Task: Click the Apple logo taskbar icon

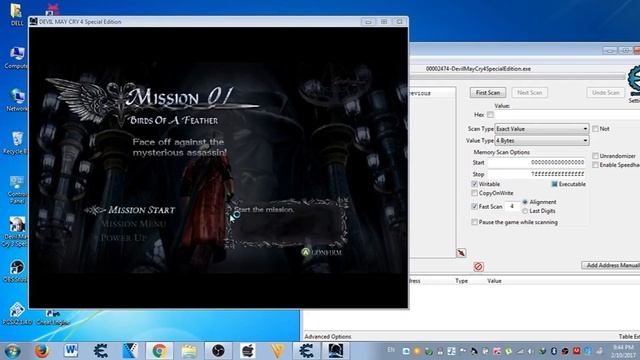Action: pos(248,351)
